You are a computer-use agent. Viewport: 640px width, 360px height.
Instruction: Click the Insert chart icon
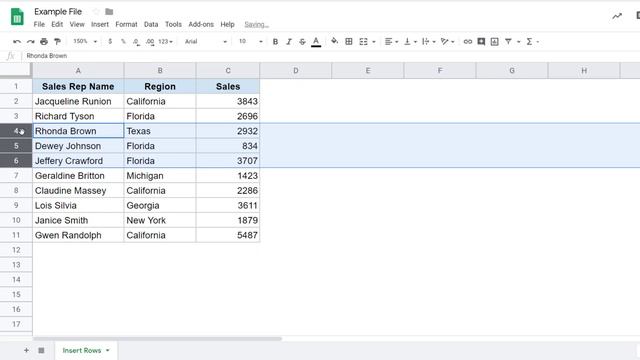tap(495, 42)
